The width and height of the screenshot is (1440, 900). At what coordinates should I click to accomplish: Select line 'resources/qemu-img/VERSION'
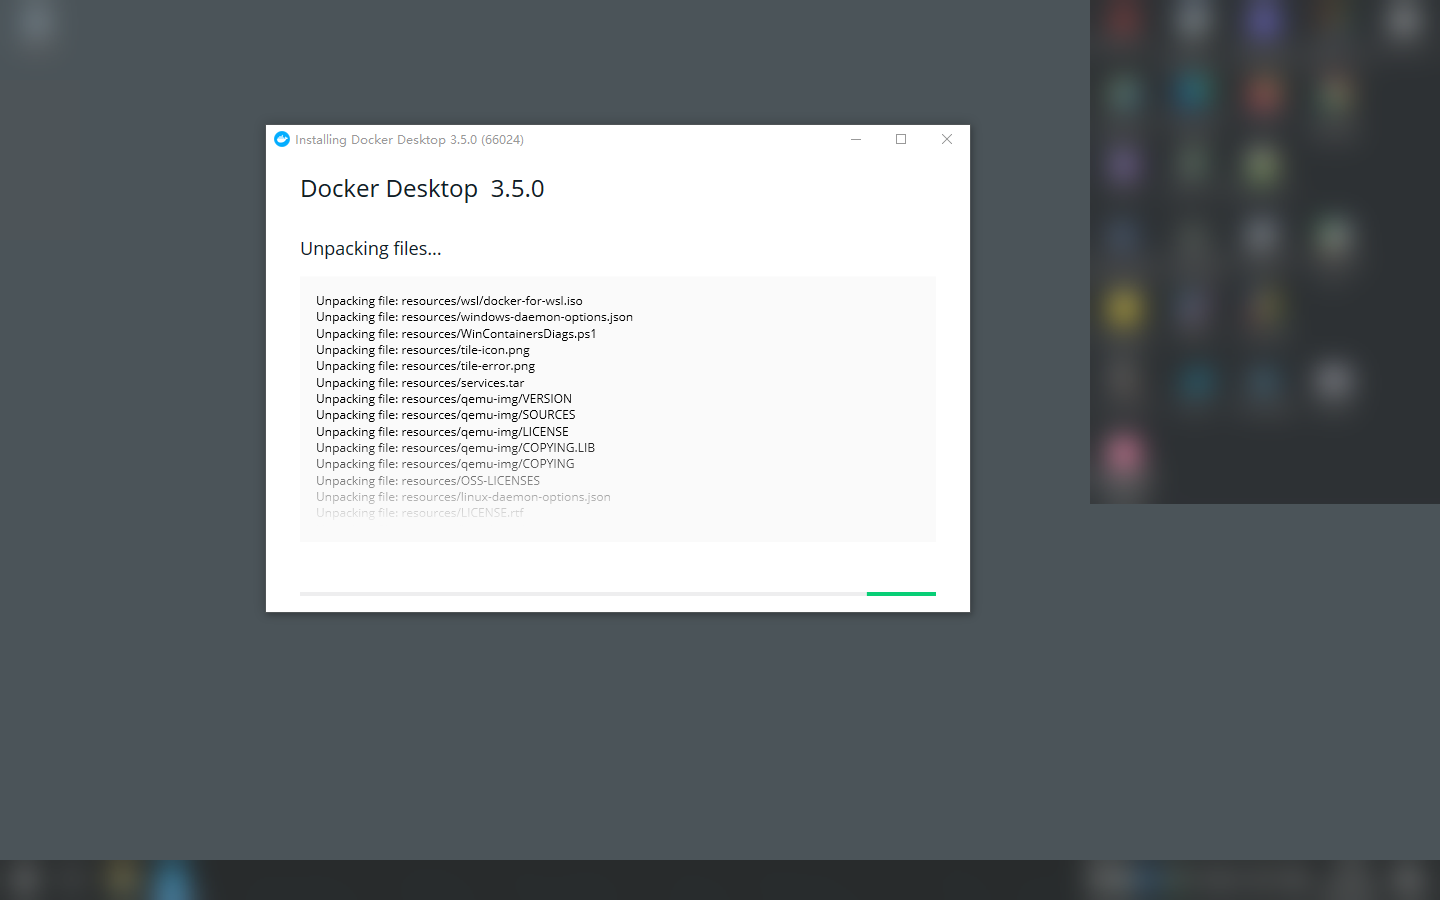[x=444, y=399]
